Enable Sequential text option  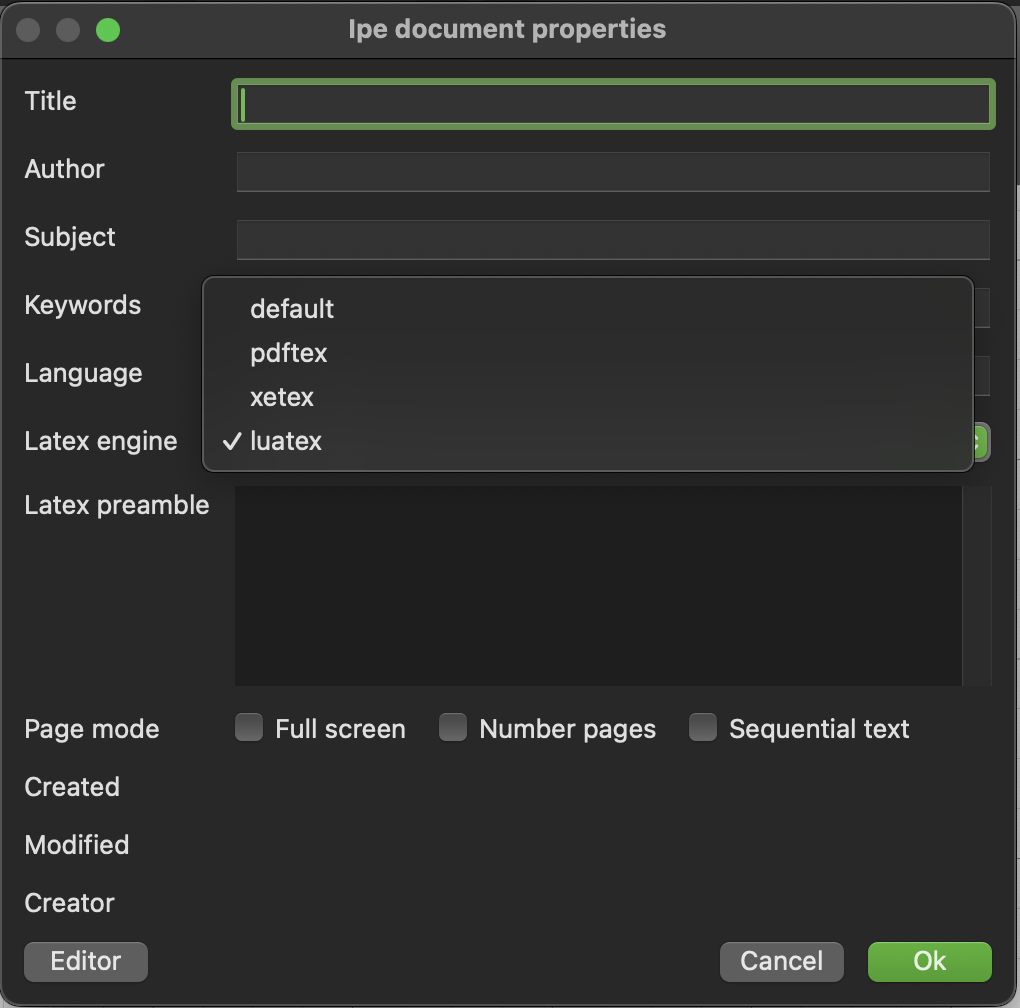pyautogui.click(x=702, y=728)
